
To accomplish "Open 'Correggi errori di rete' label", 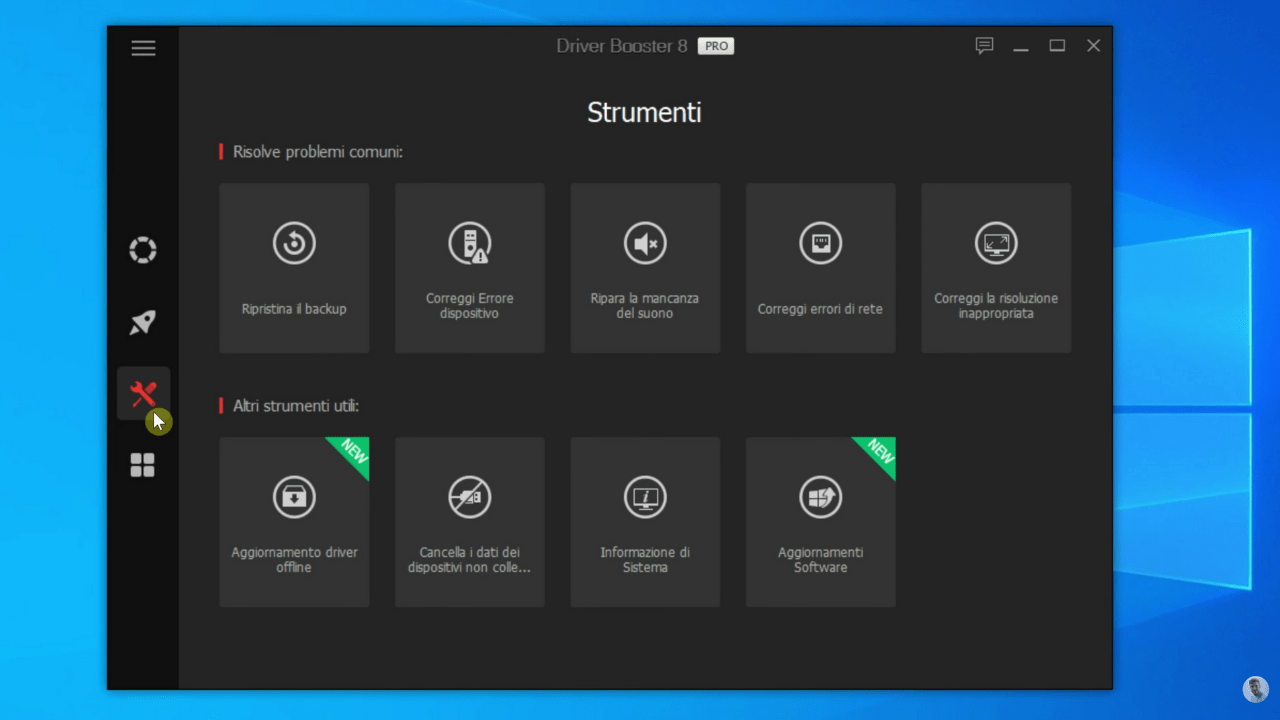I will [821, 309].
